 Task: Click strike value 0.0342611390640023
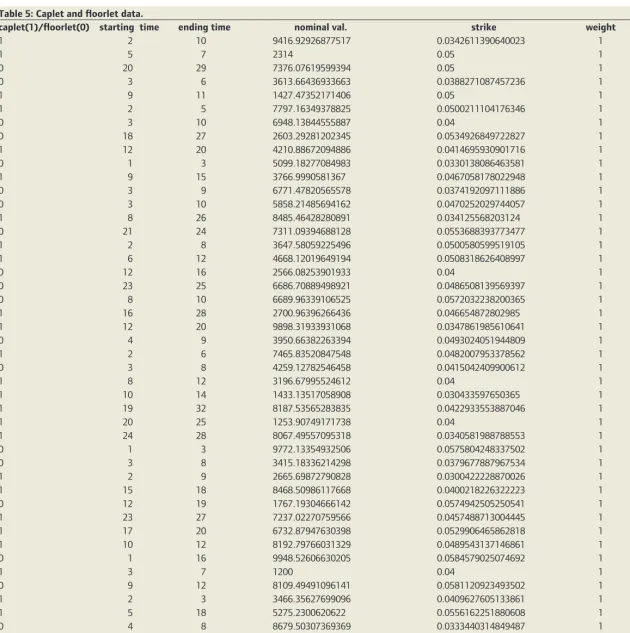point(481,41)
